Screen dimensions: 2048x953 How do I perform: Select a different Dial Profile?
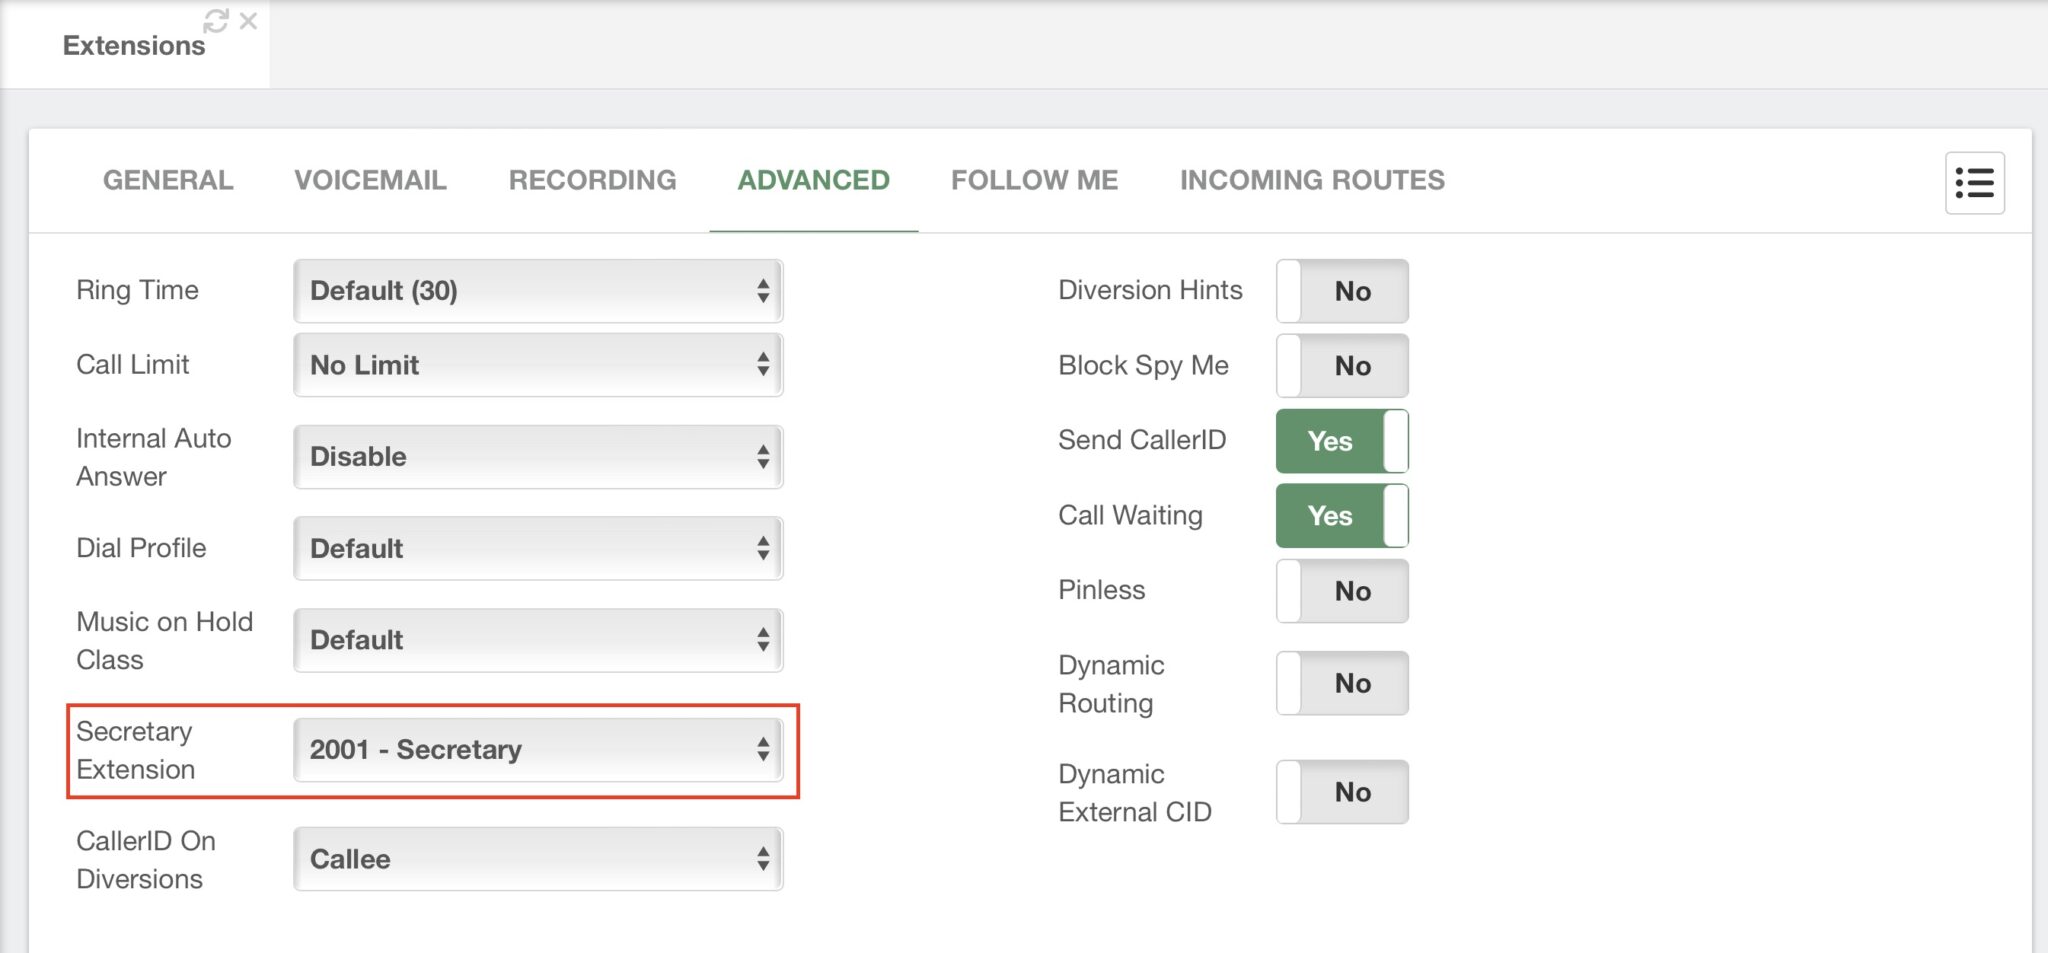tap(537, 548)
